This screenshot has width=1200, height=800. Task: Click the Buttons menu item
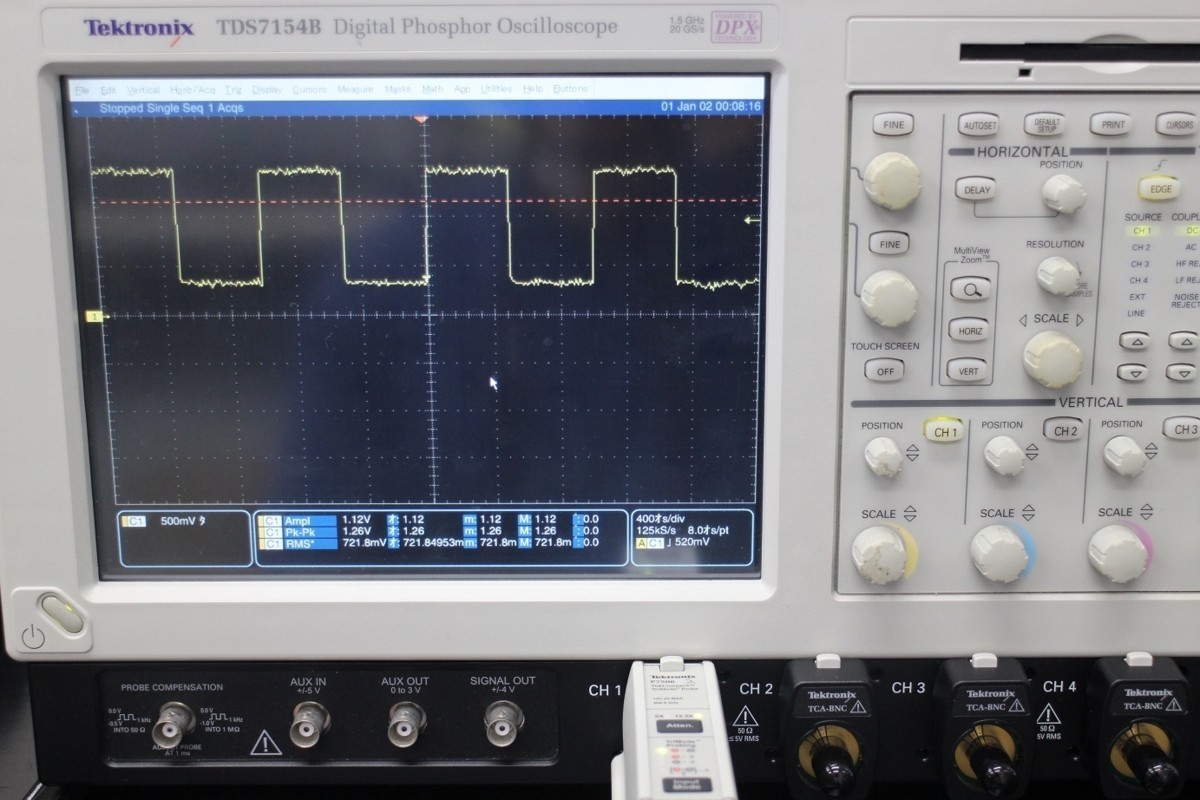point(571,89)
